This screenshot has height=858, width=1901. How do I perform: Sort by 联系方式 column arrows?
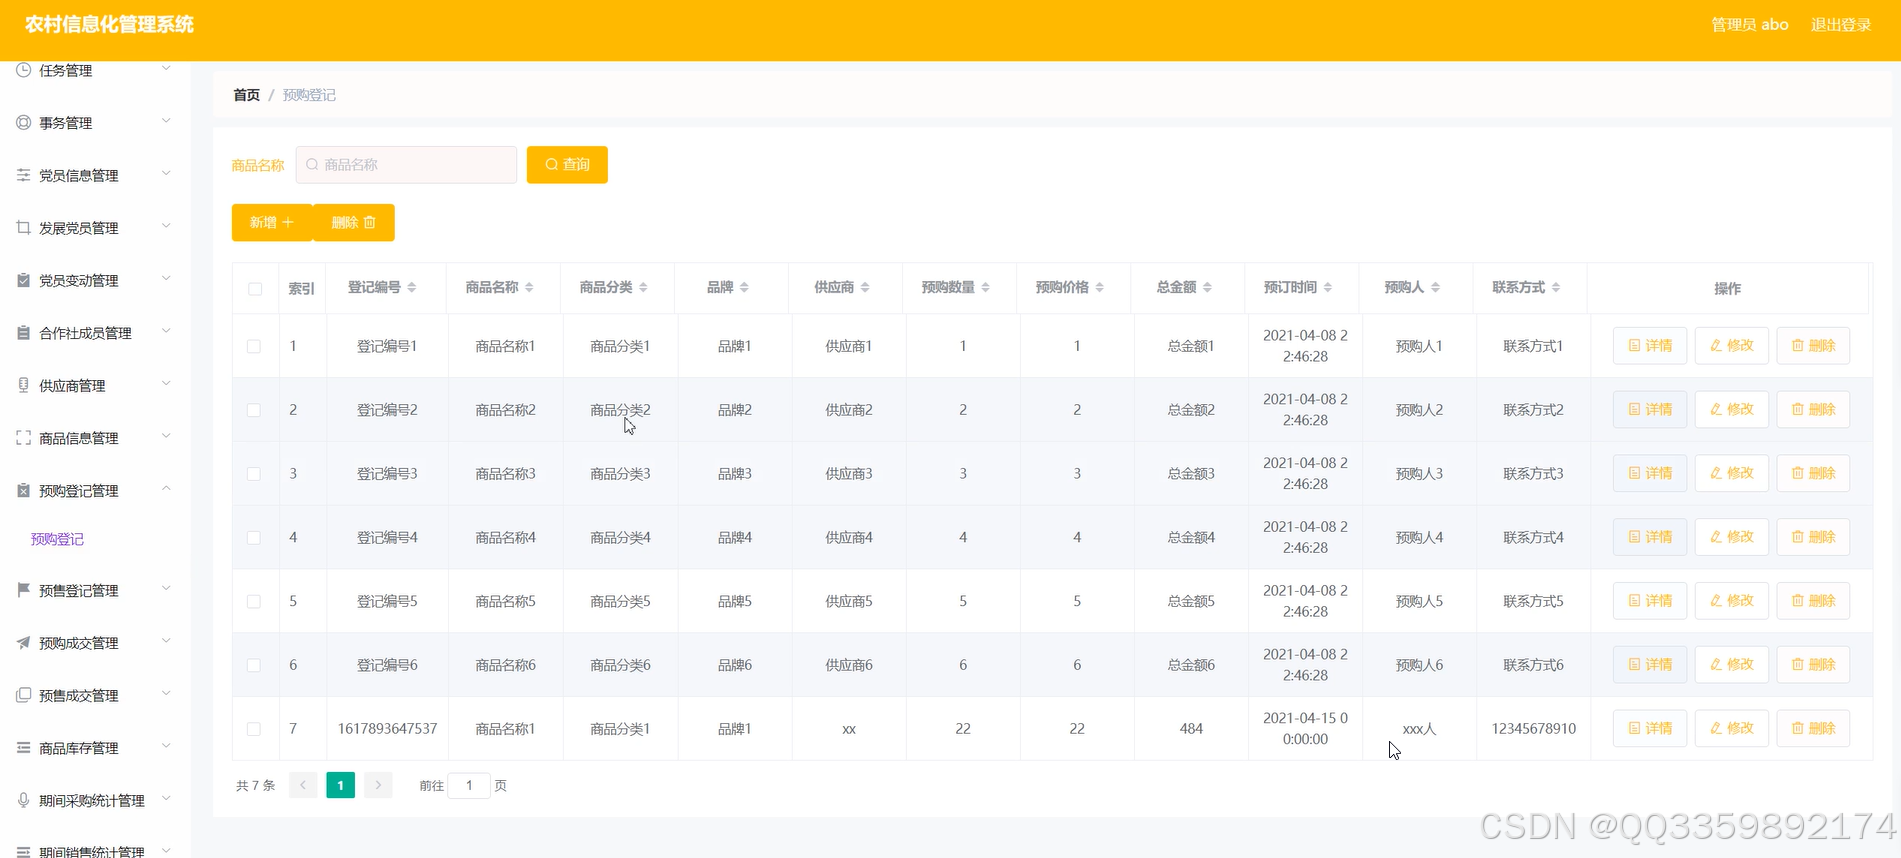tap(1556, 288)
